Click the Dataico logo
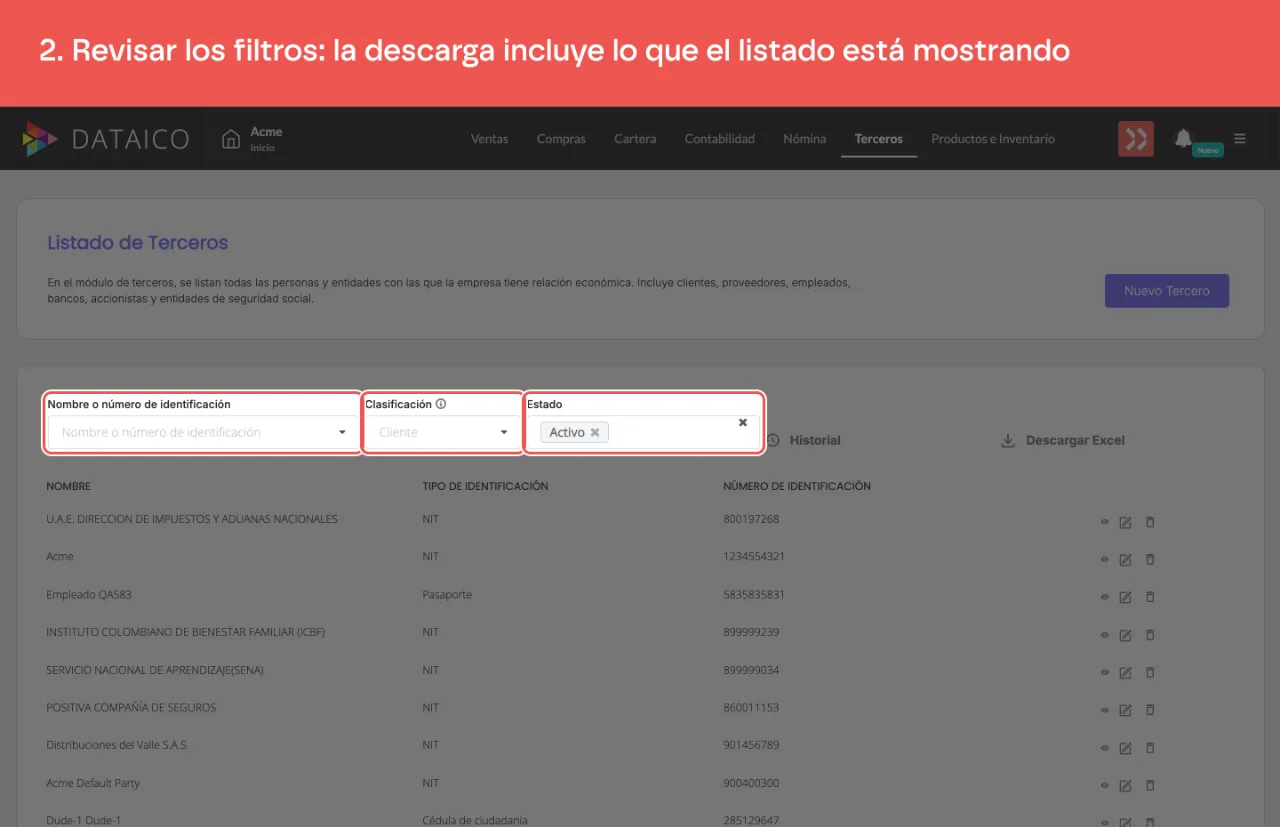Screen dimensions: 1280x827 point(106,139)
